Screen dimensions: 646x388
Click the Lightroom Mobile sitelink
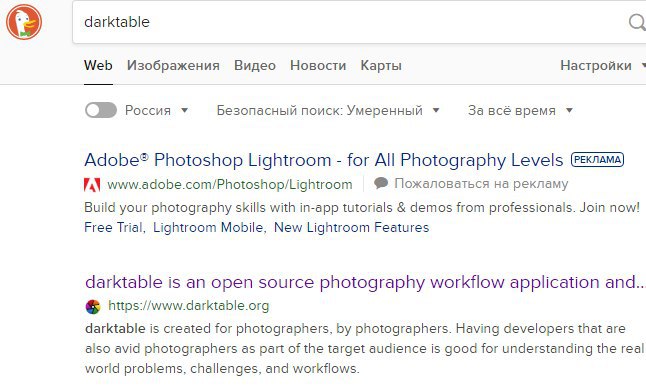(208, 227)
